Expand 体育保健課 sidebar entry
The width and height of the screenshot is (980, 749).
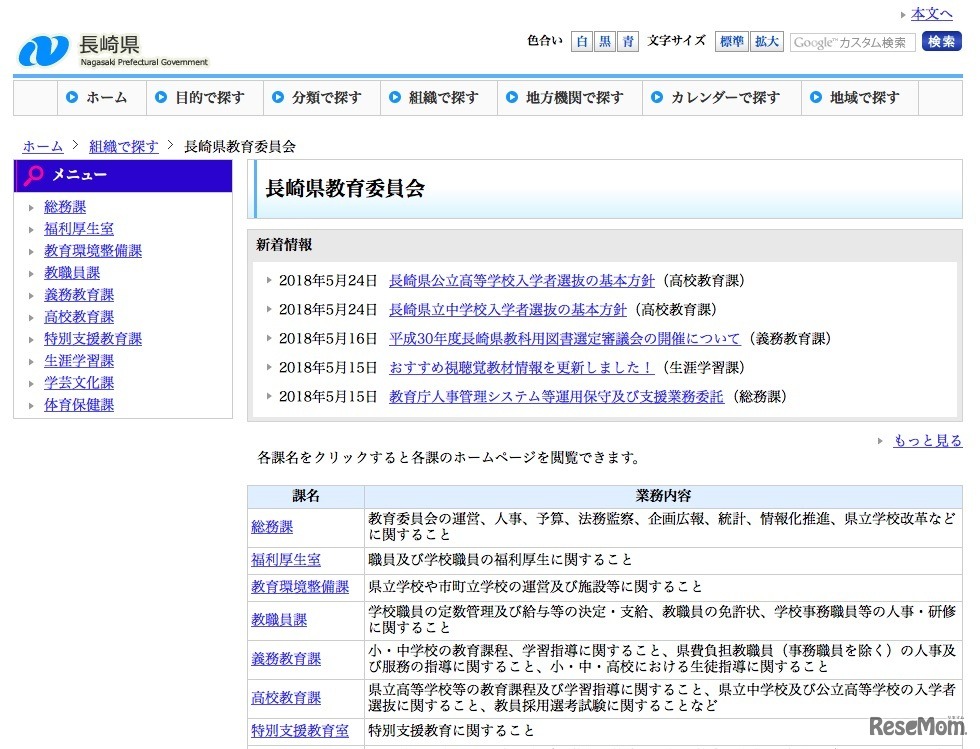click(79, 405)
